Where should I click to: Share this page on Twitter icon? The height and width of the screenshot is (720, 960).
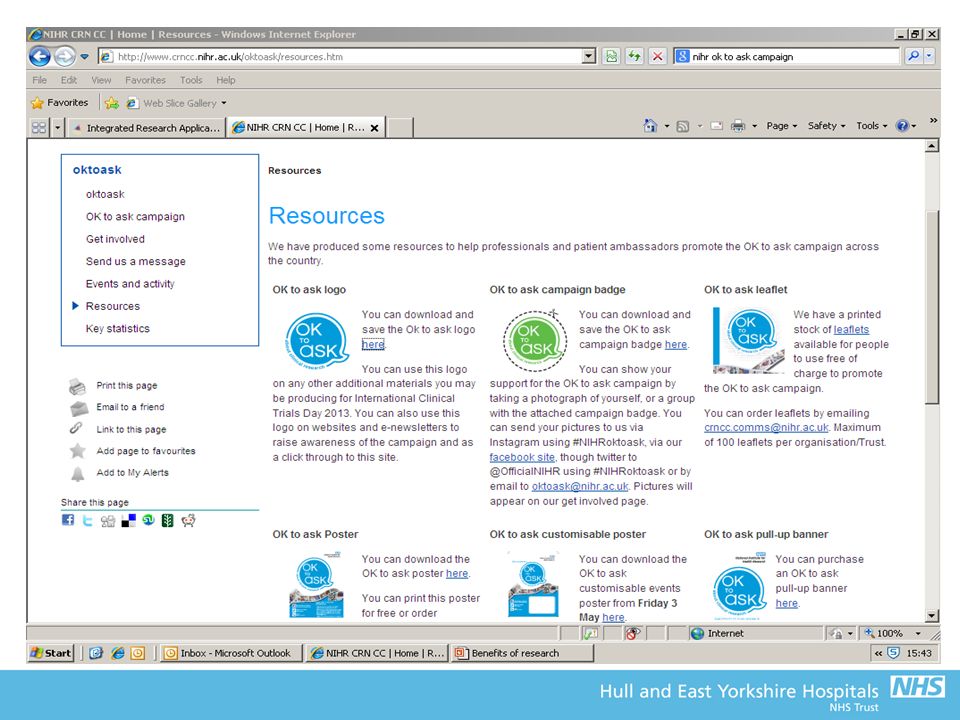pos(88,520)
